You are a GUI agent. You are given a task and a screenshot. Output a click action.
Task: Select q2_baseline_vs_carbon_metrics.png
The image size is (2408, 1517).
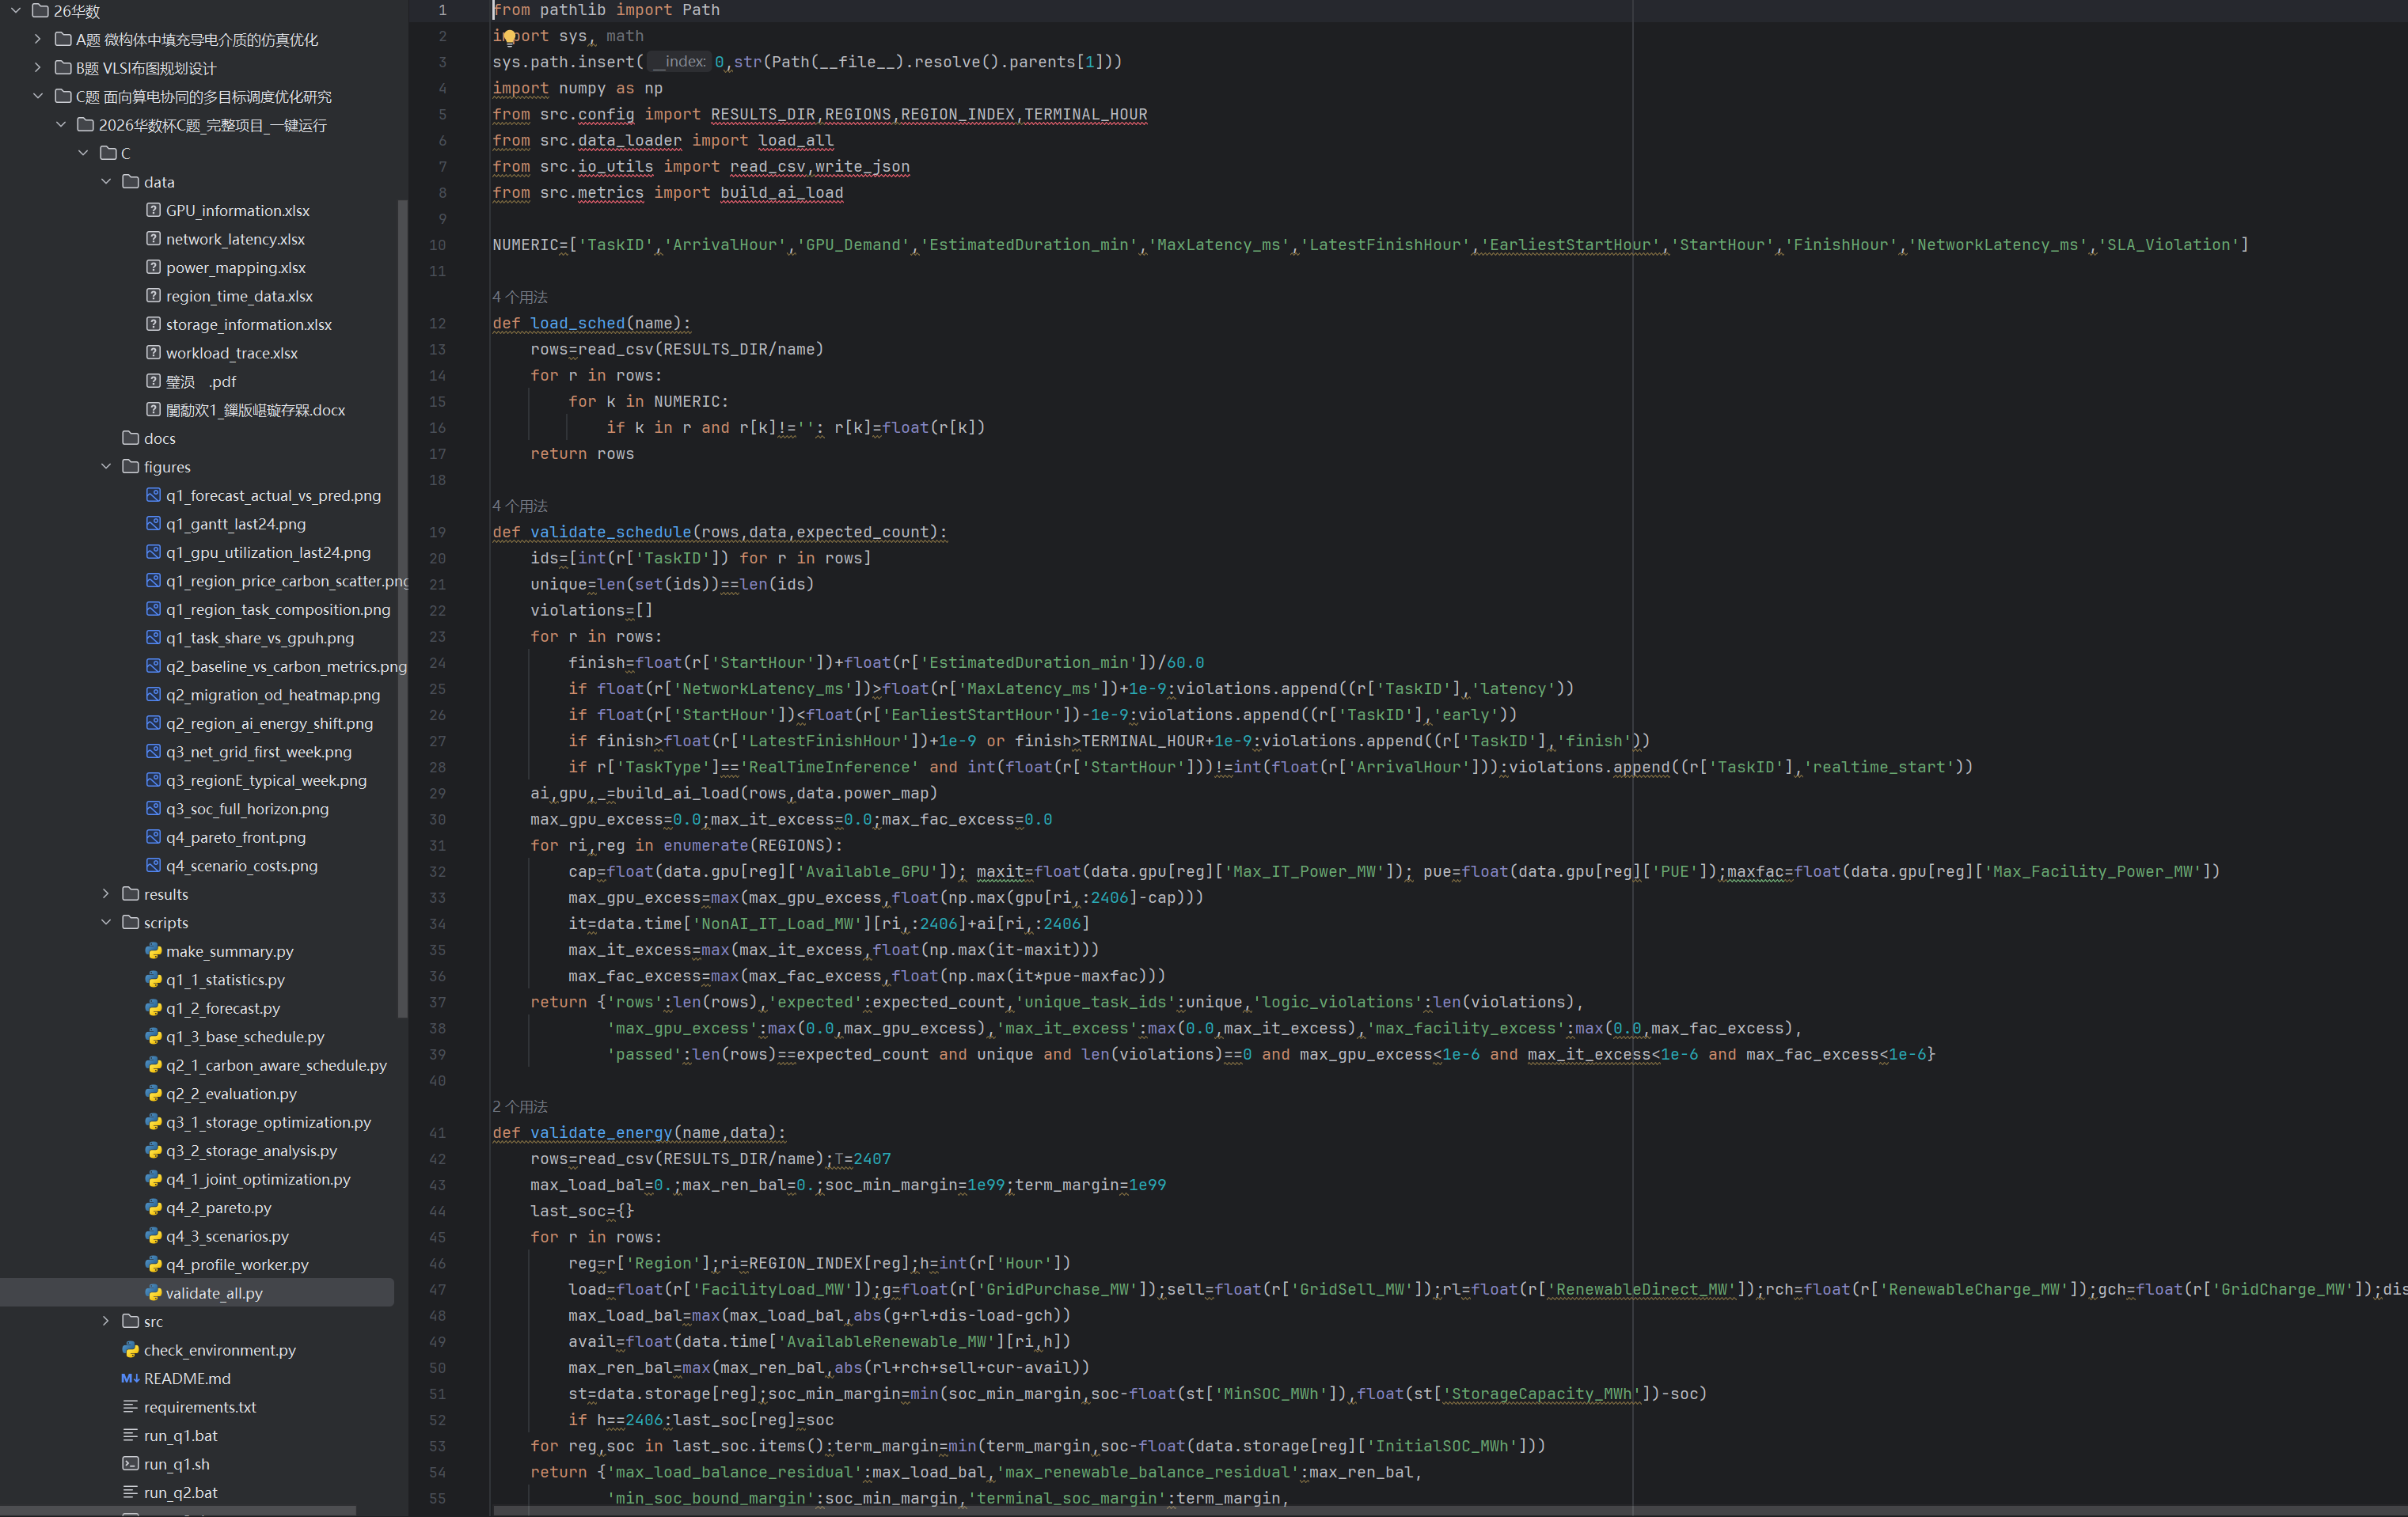[286, 667]
